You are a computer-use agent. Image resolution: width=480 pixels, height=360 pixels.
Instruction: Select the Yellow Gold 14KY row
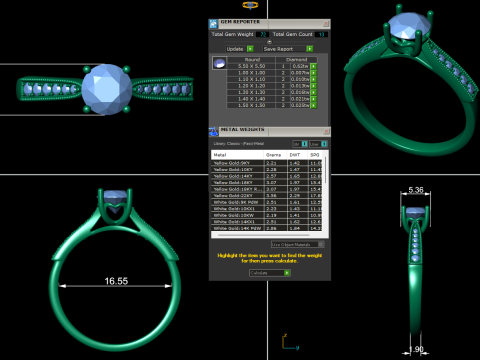coord(267,176)
